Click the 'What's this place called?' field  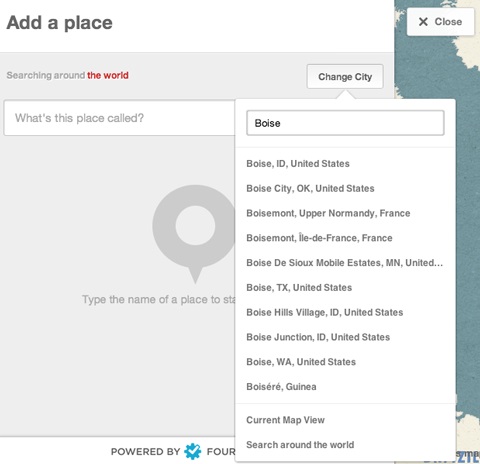pyautogui.click(x=119, y=118)
